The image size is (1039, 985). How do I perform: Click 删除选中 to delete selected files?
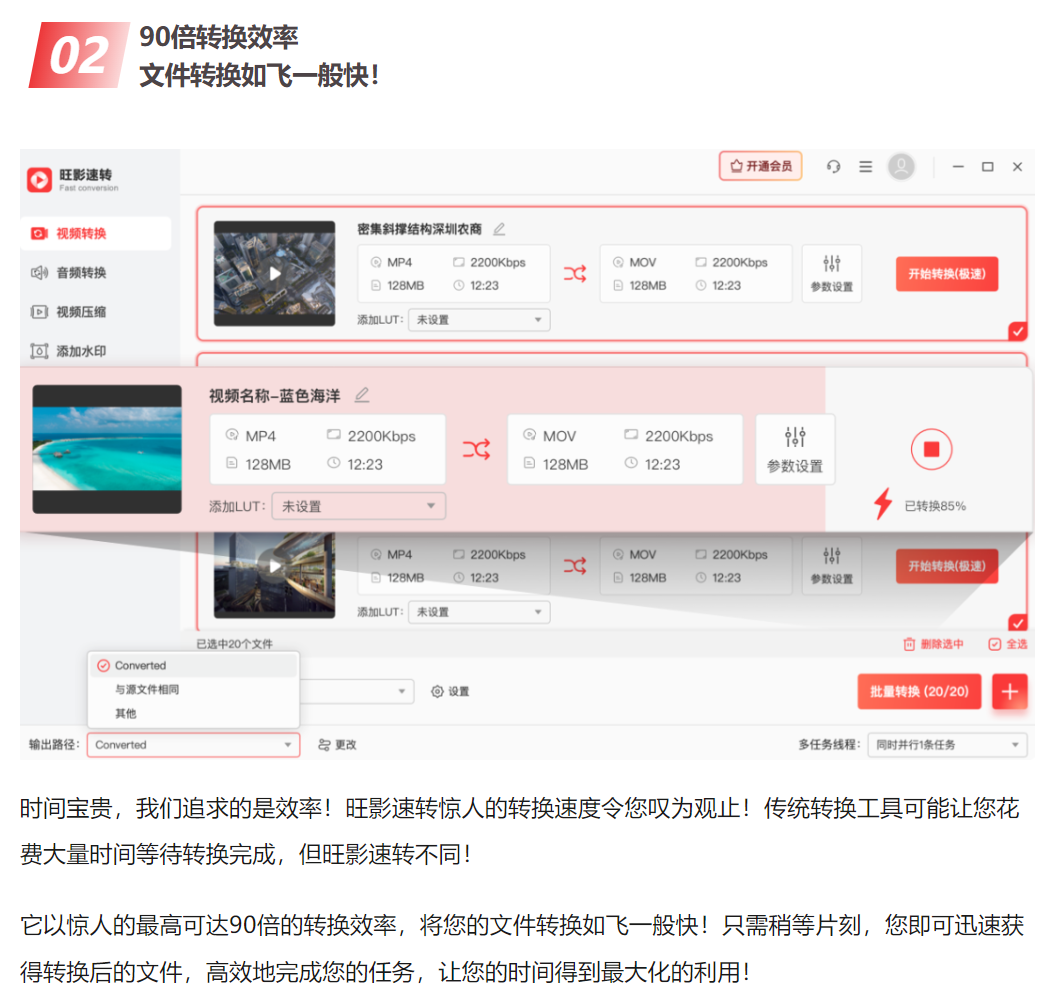pyautogui.click(x=934, y=644)
